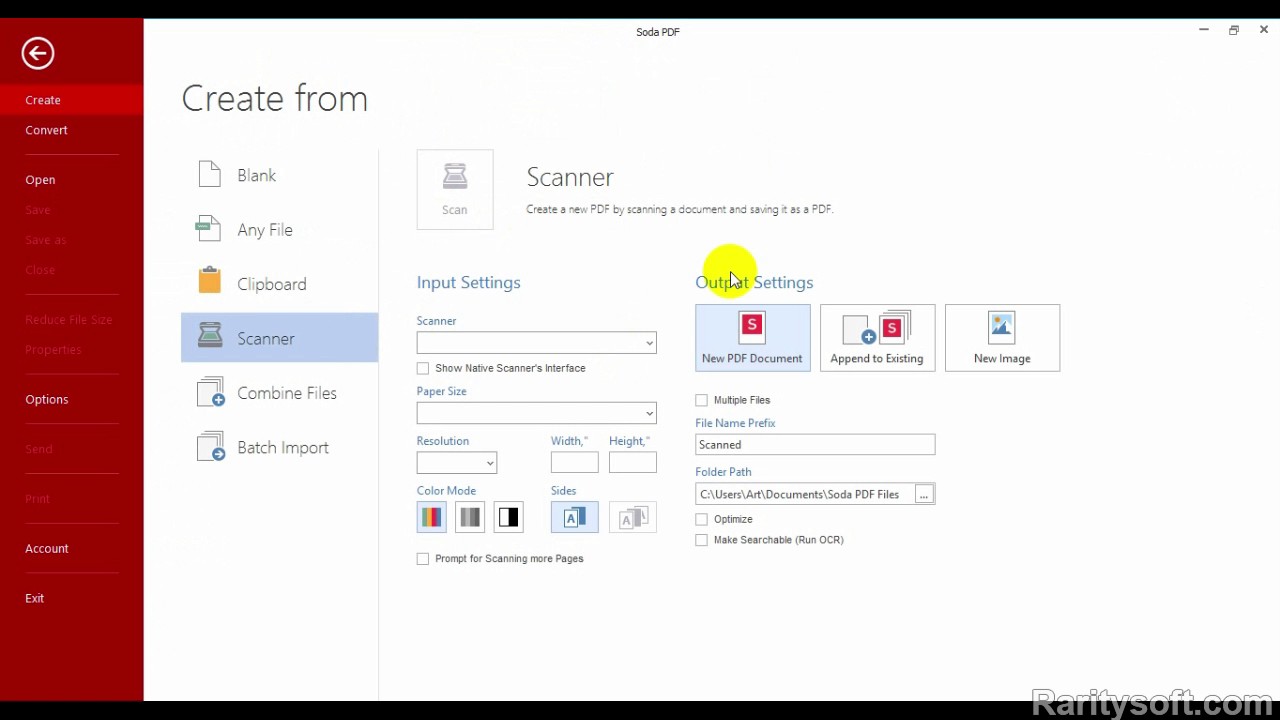Tick the Optimize checkbox
Viewport: 1280px width, 720px height.
[x=702, y=519]
